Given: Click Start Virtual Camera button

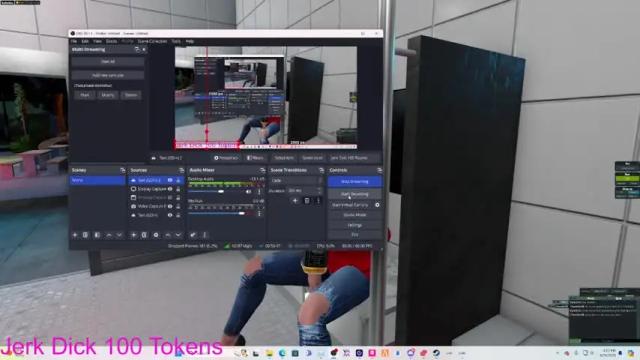Looking at the screenshot, I should tap(350, 205).
